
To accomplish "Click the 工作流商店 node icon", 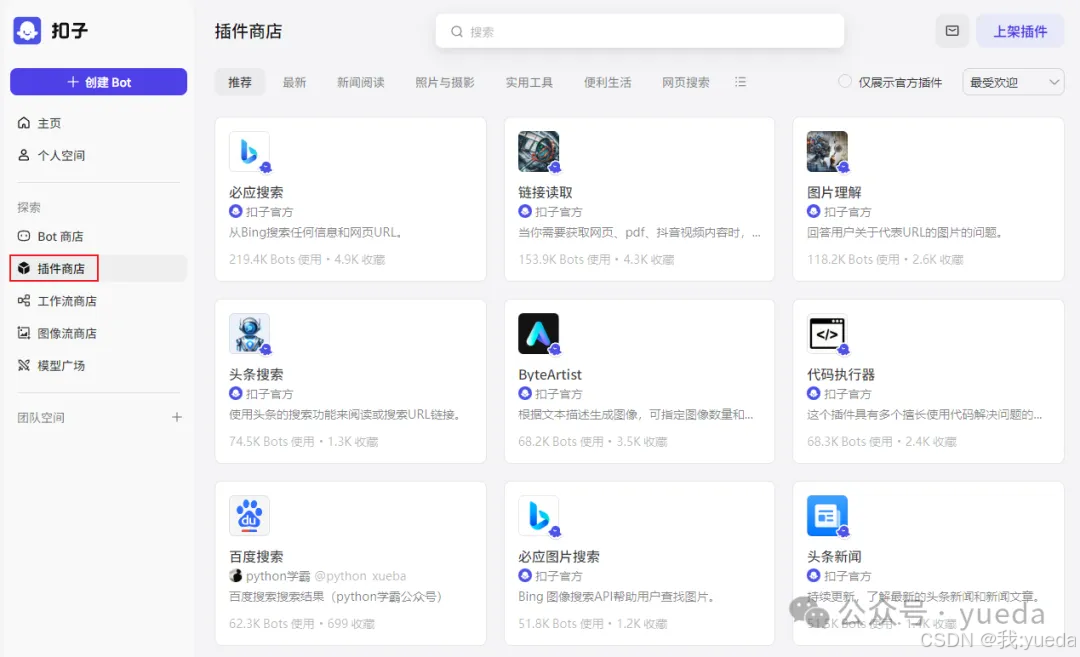I will coord(23,300).
